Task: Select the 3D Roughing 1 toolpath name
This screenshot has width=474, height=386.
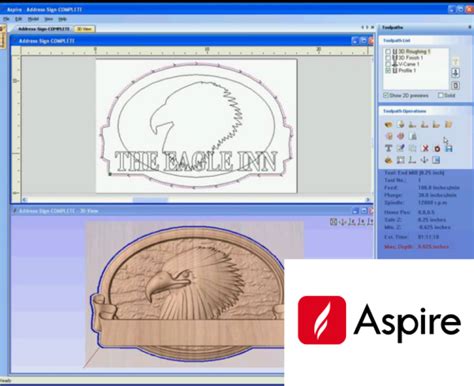Action: [414, 51]
